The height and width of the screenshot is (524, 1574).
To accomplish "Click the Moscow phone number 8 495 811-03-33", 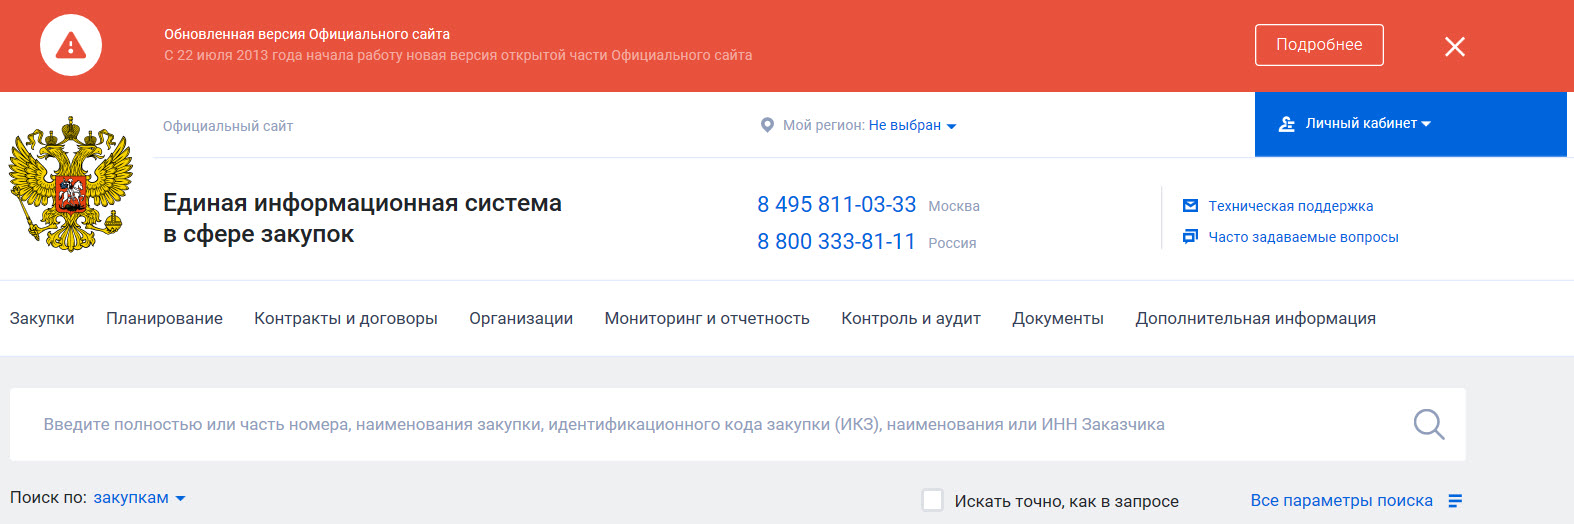I will 836,205.
